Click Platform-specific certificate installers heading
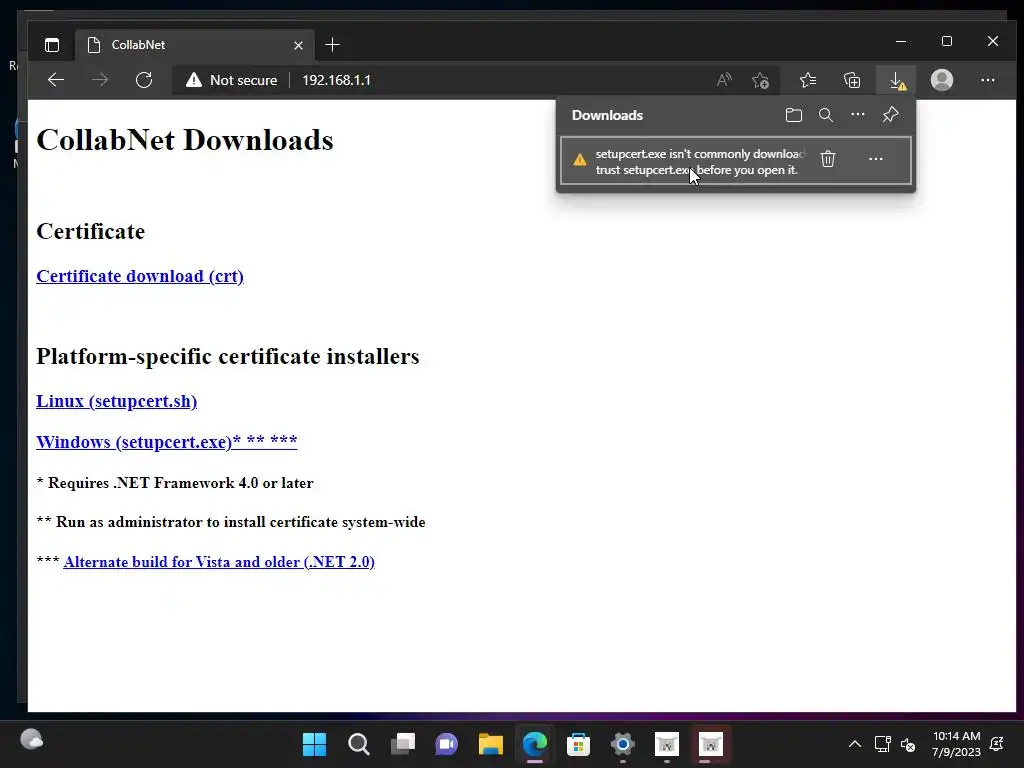This screenshot has height=768, width=1024. point(228,356)
